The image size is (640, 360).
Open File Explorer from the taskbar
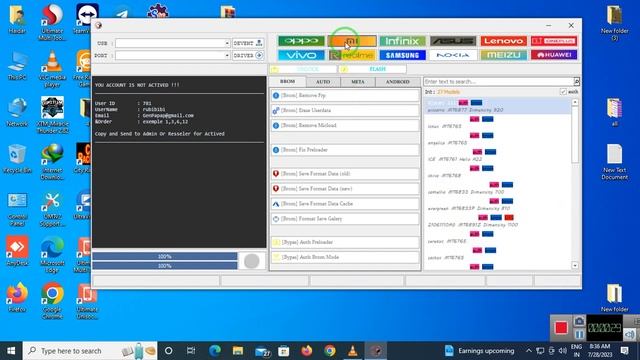(x=238, y=351)
